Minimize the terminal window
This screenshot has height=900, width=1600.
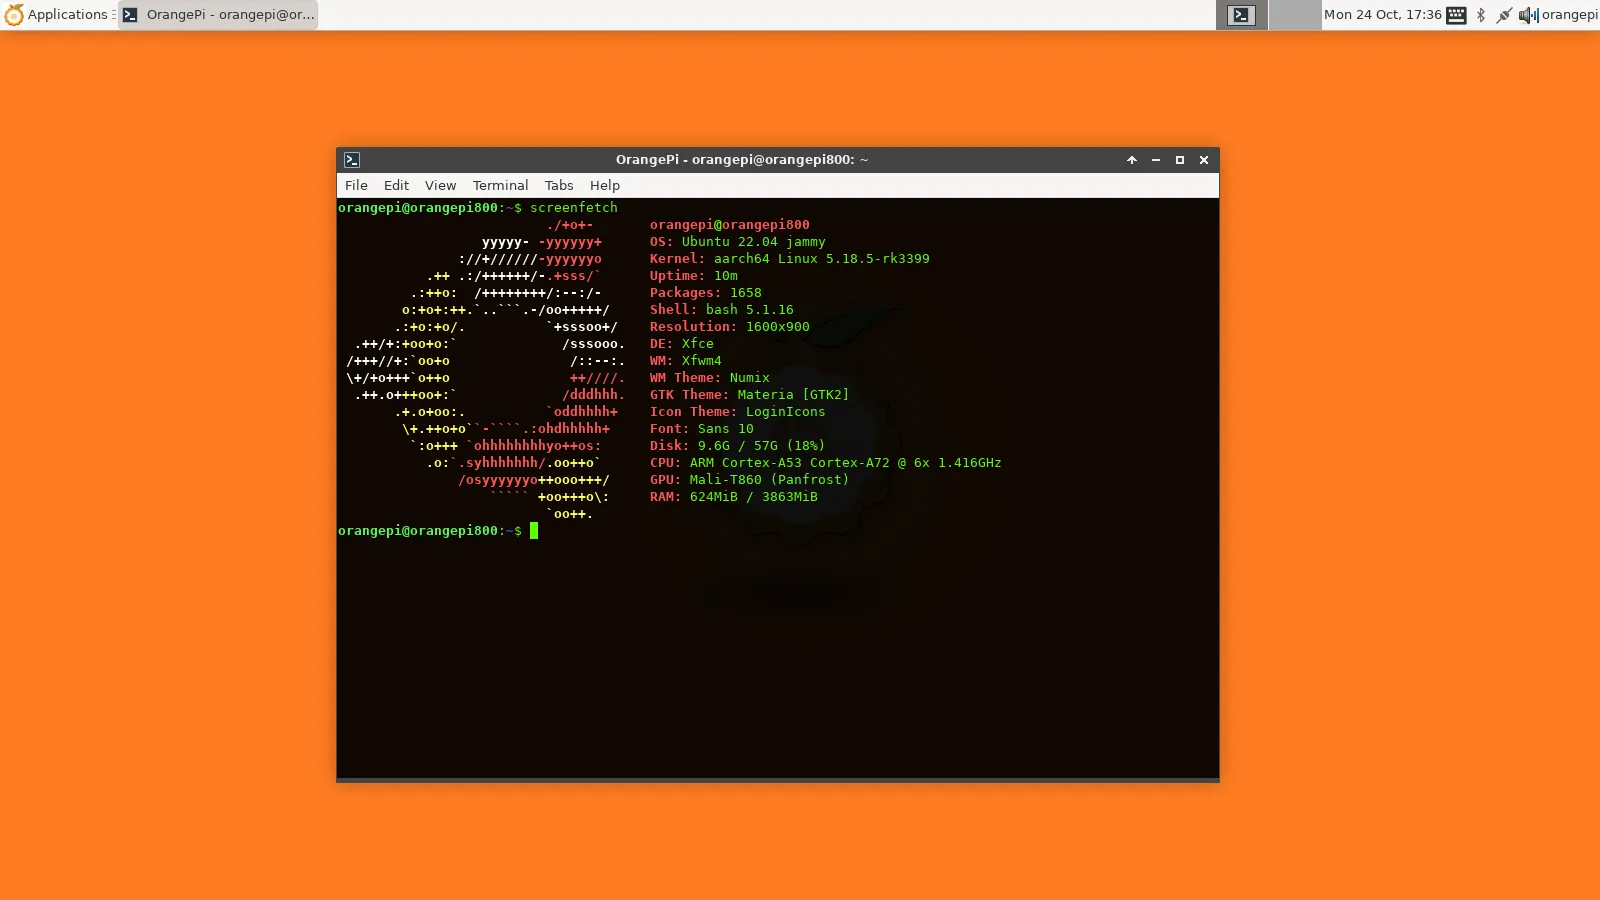pos(1156,160)
